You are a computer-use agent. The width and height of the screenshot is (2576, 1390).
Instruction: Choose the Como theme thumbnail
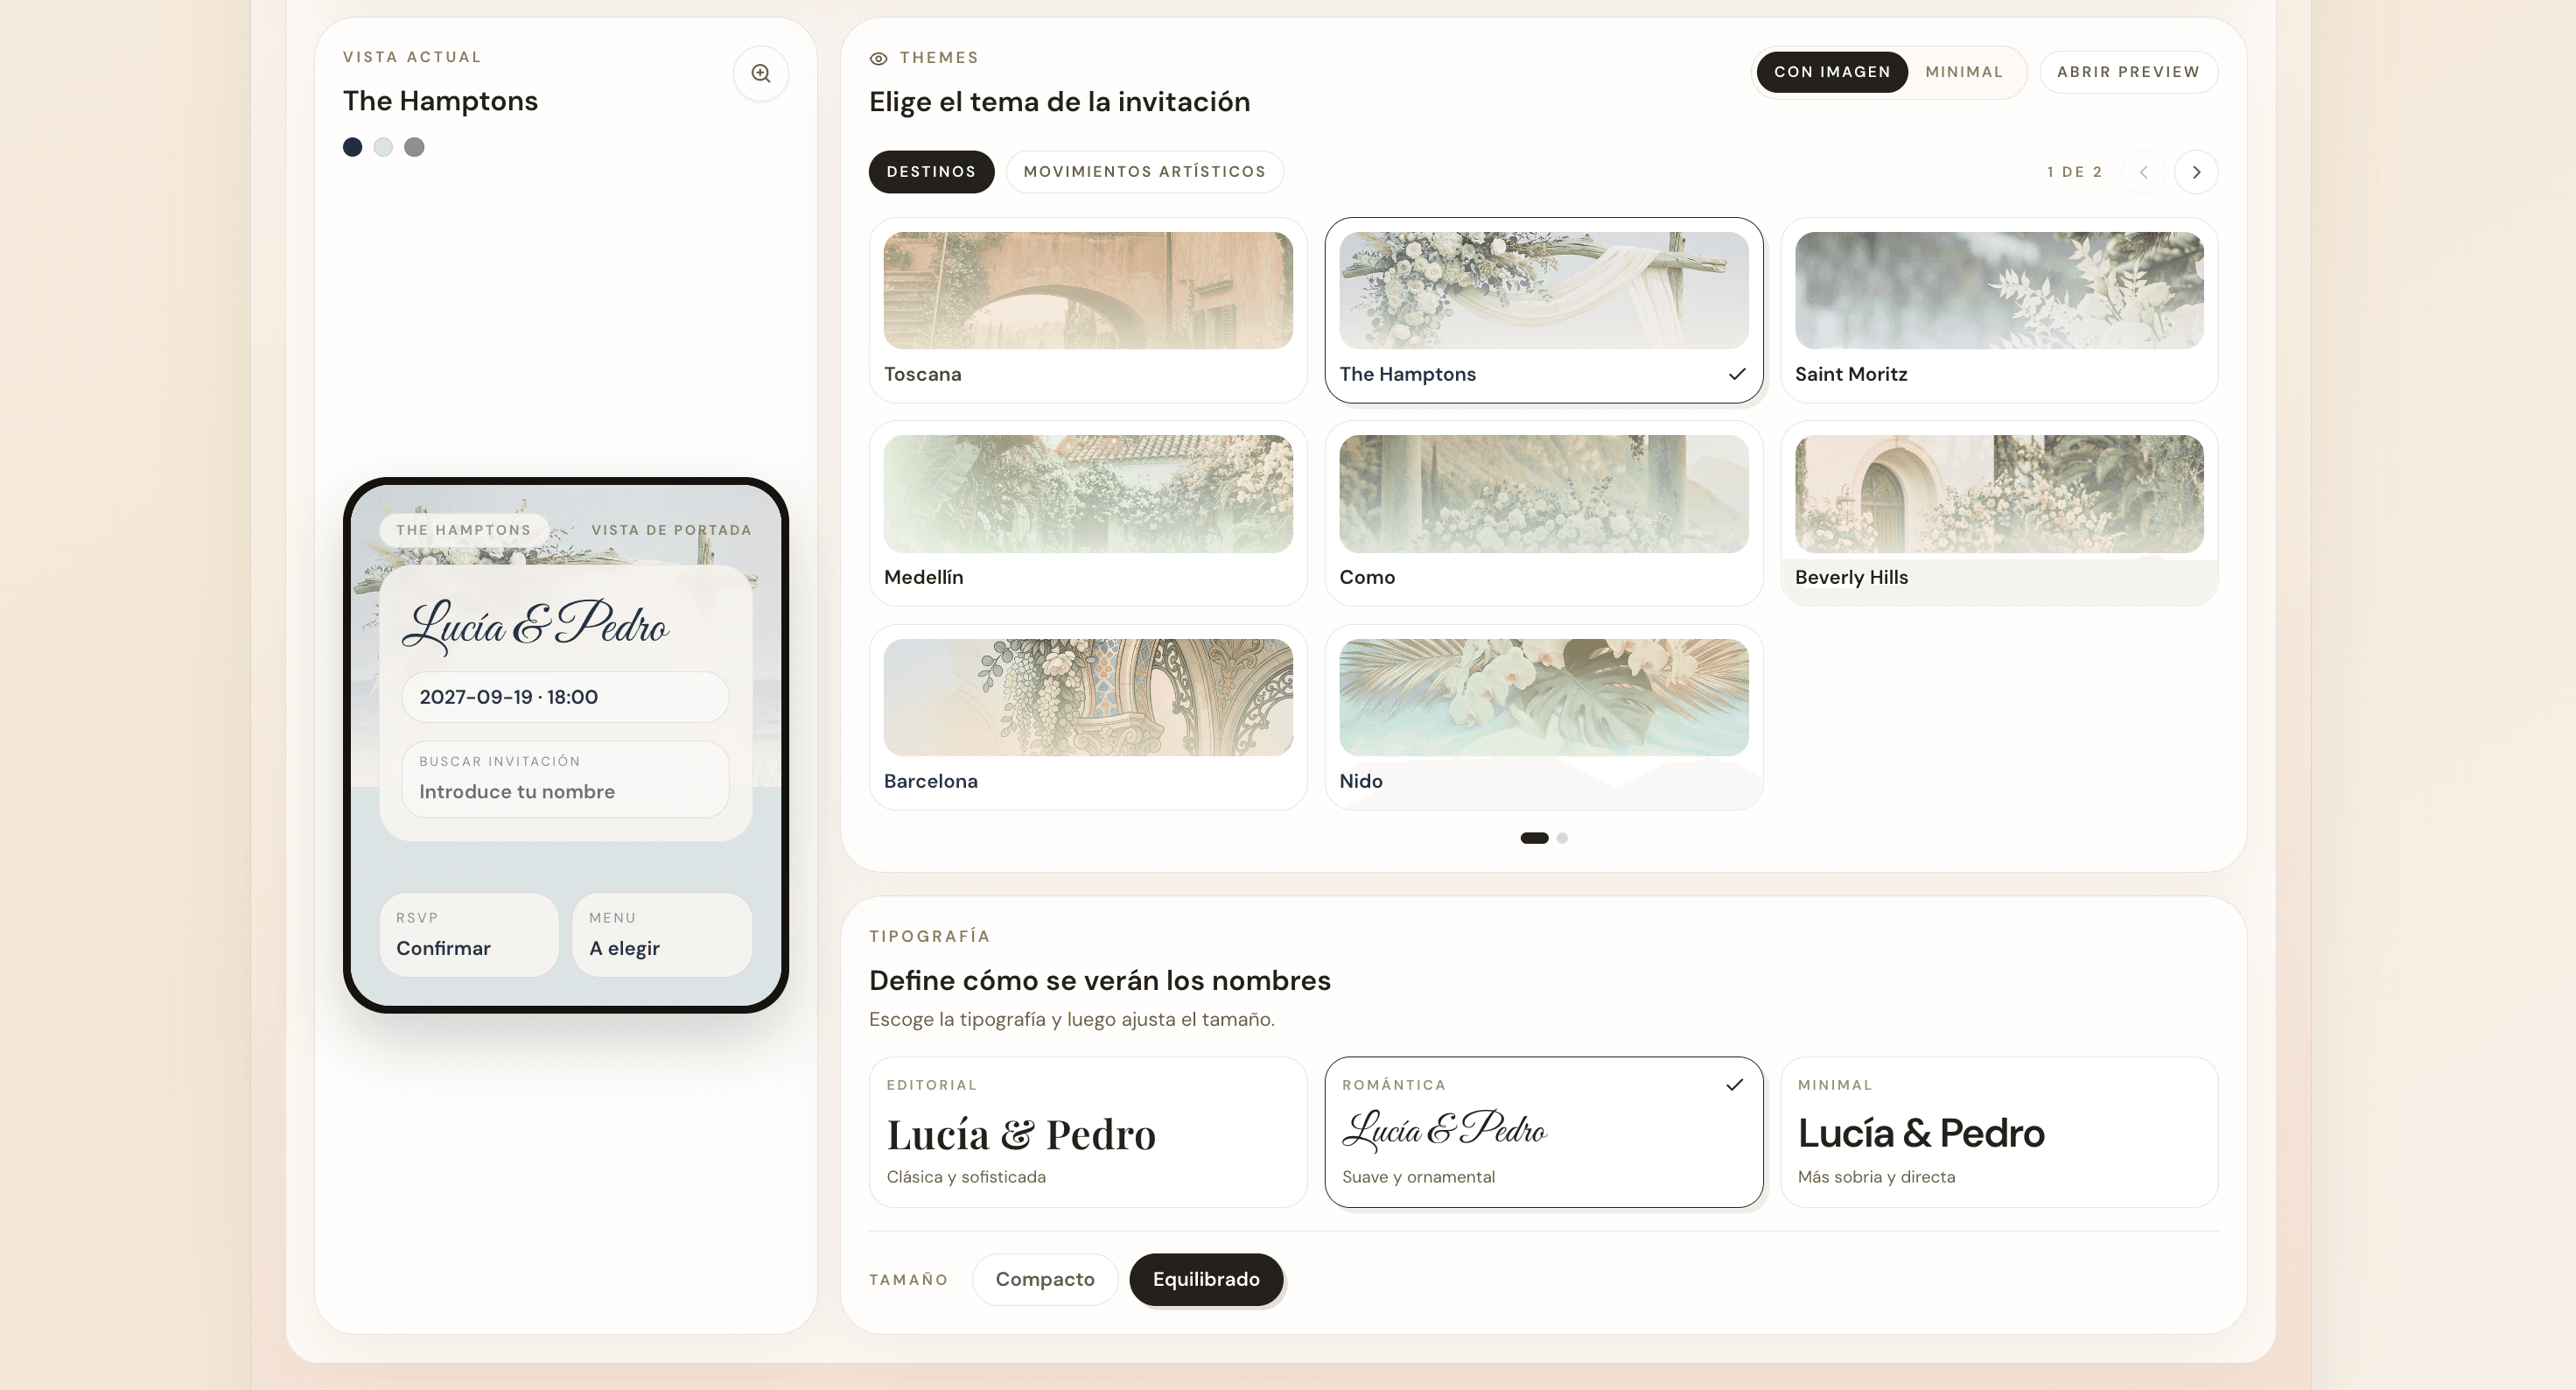point(1544,494)
